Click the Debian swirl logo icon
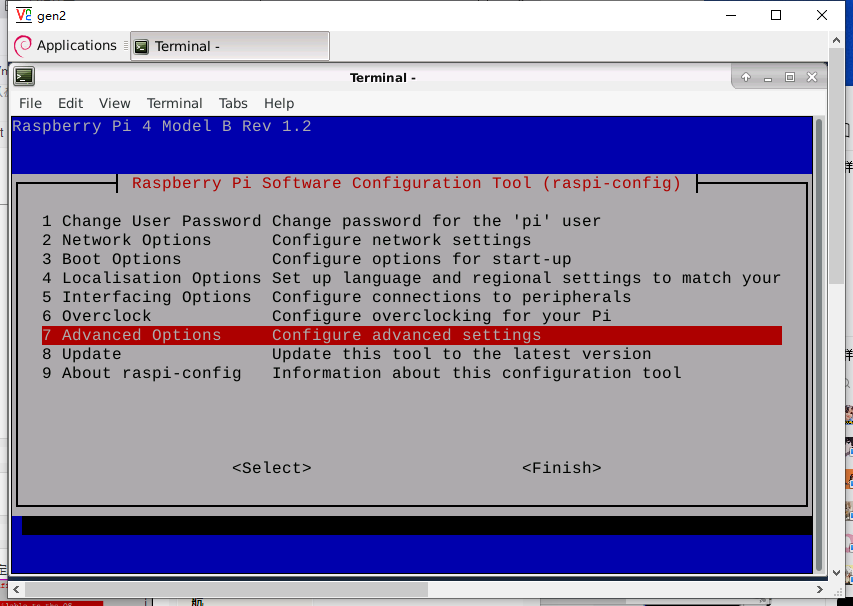 (23, 46)
